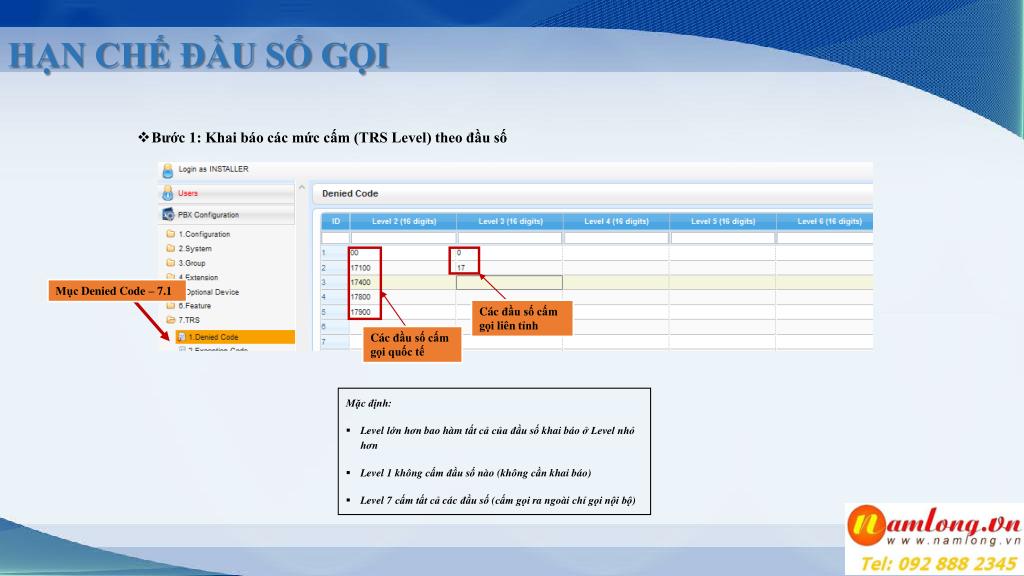The width and height of the screenshot is (1024, 576).
Task: Open the Users menu label
Action: [x=188, y=193]
